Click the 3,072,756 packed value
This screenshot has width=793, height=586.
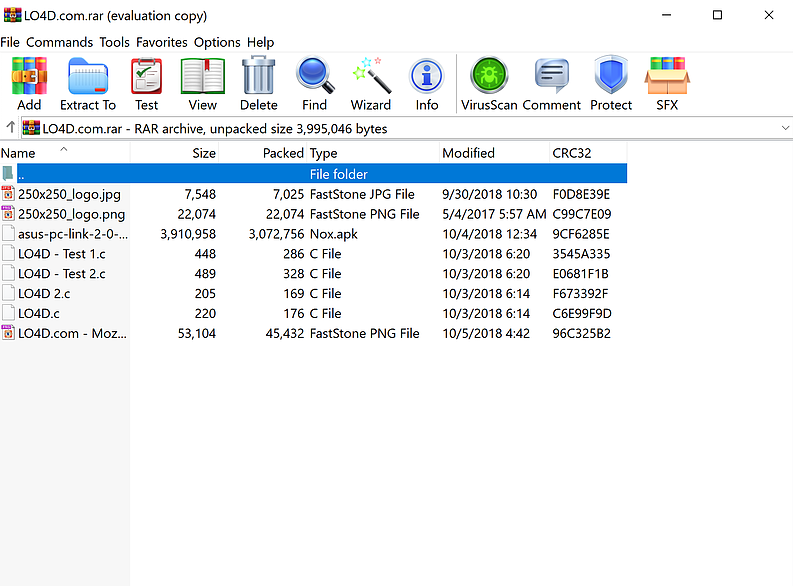click(276, 234)
